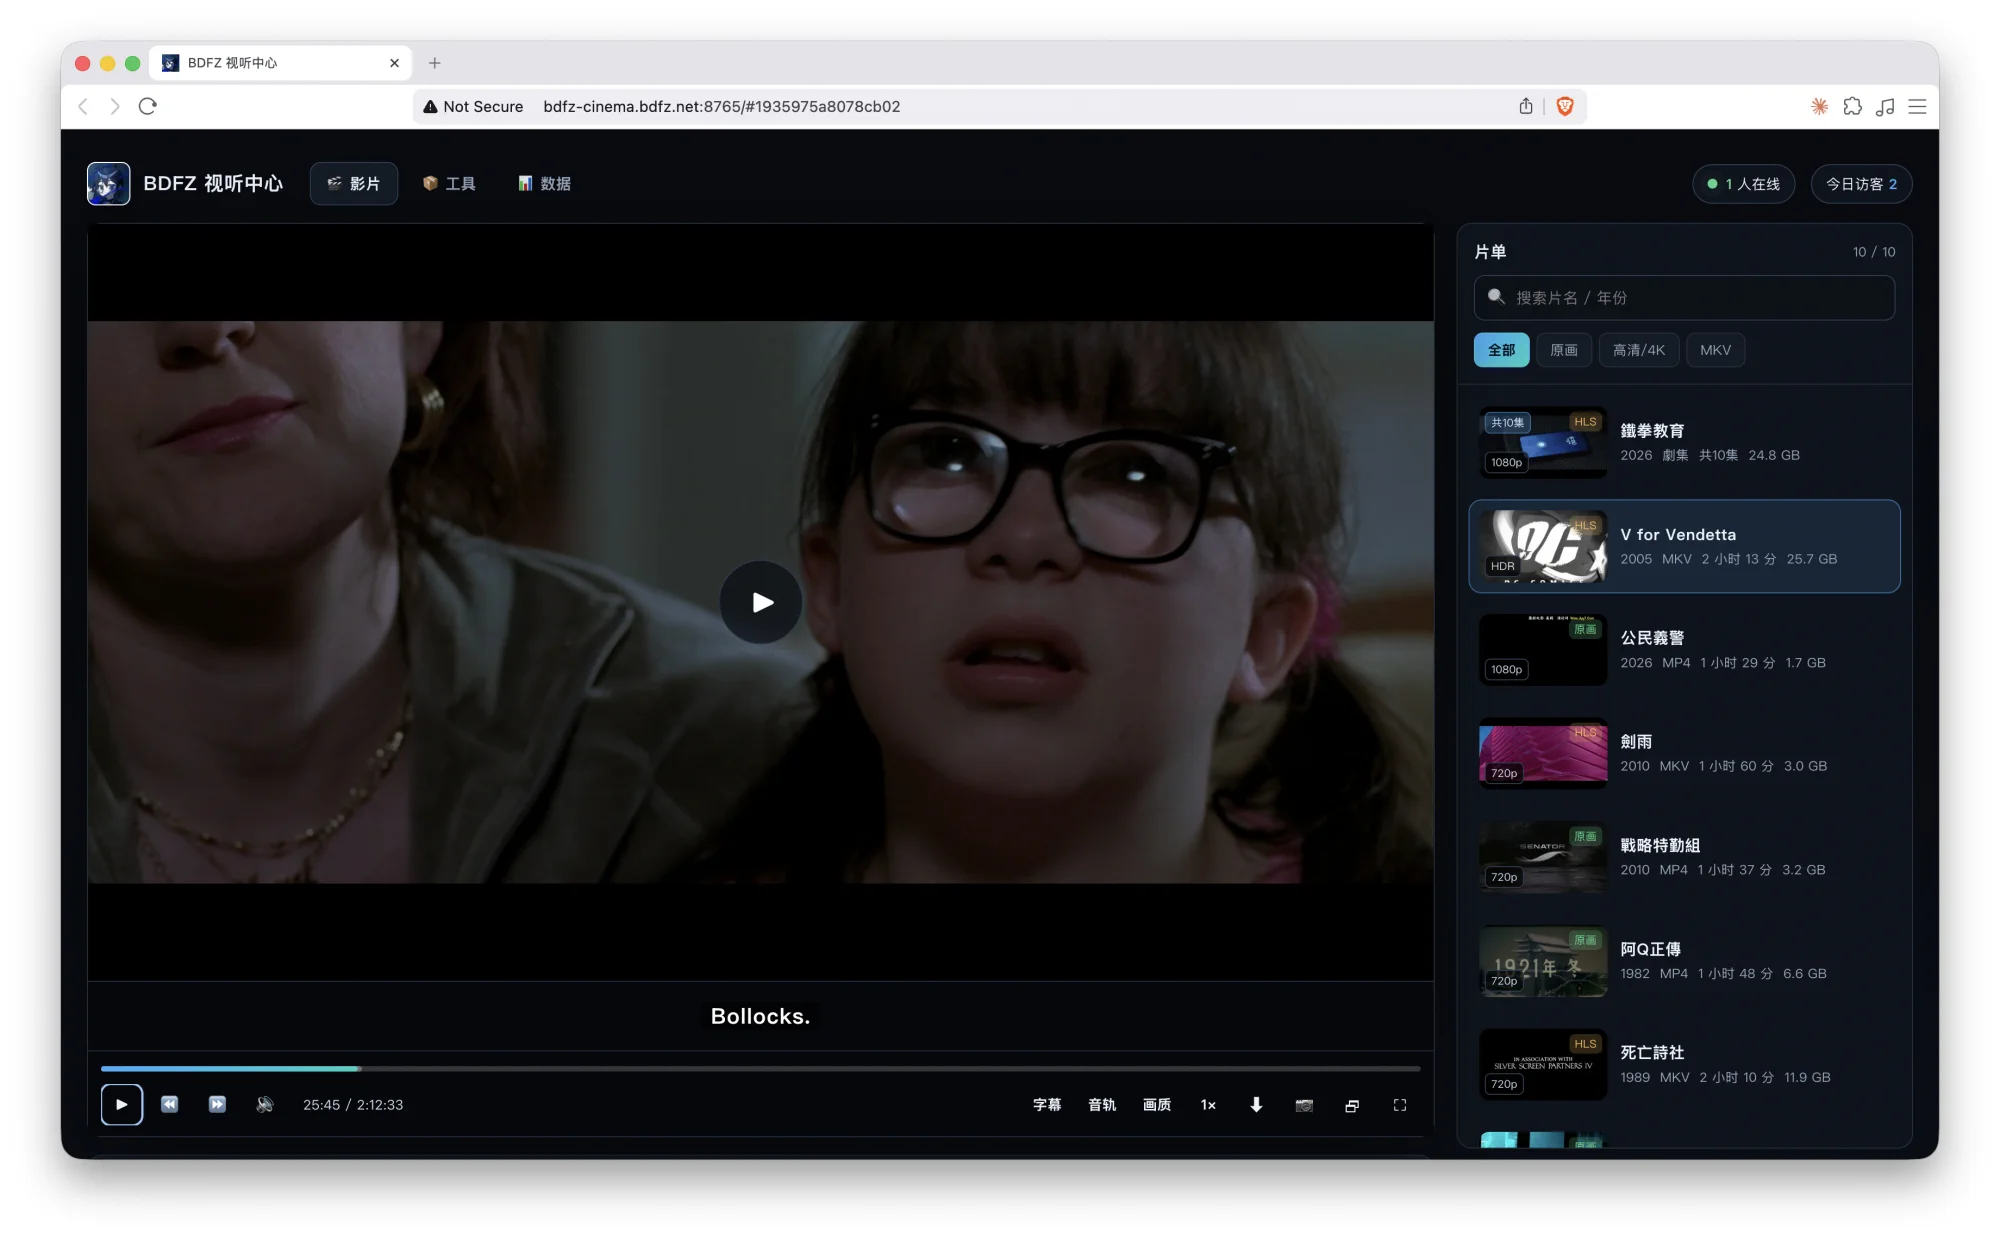Seek on the video progress bar
The image size is (2000, 1240).
coord(760,1068)
